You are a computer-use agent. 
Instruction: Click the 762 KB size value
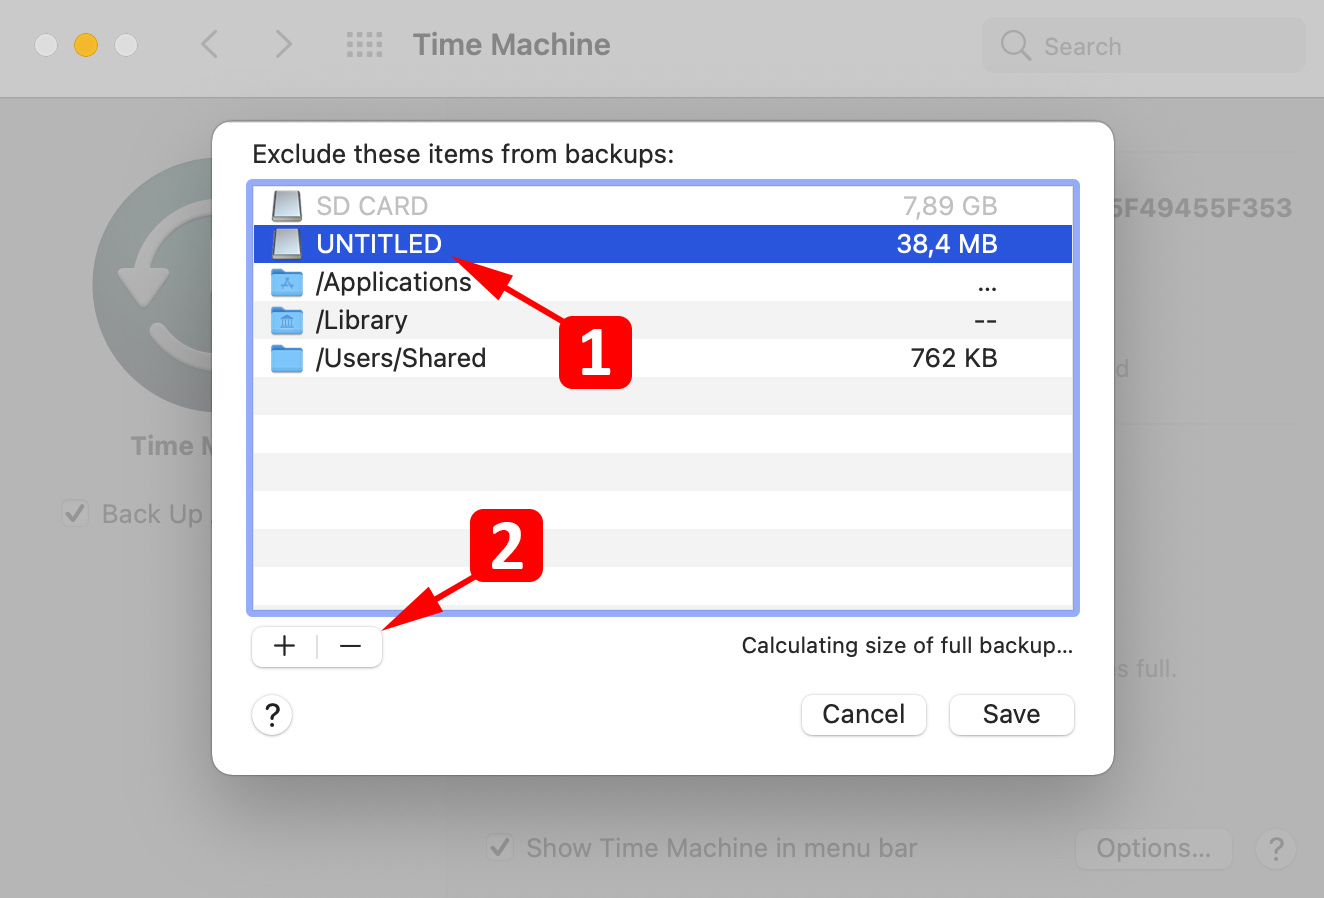(954, 359)
